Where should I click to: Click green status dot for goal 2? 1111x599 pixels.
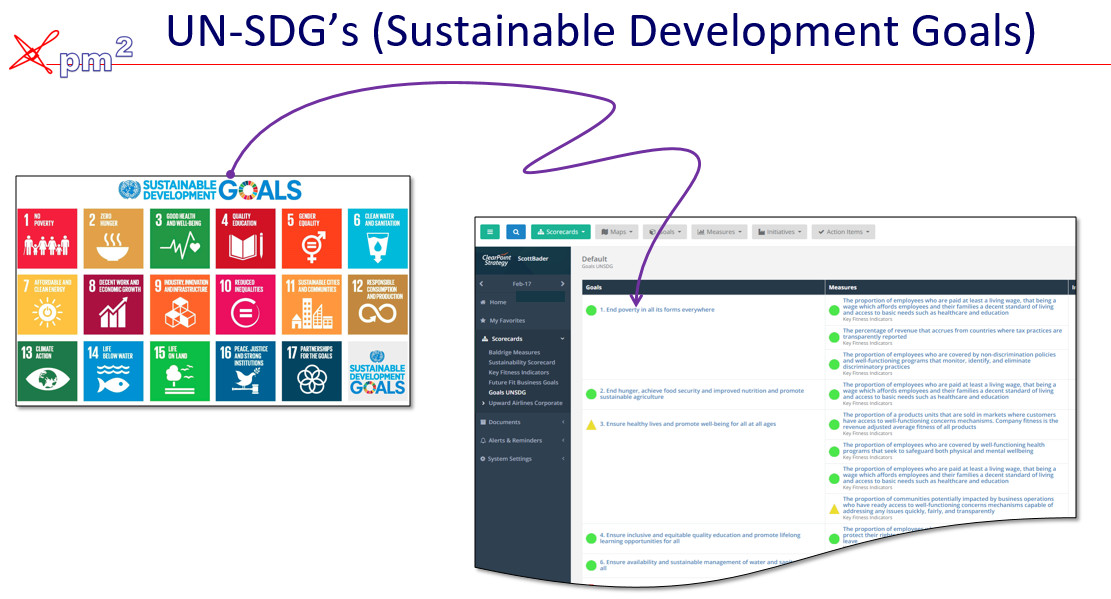[591, 394]
